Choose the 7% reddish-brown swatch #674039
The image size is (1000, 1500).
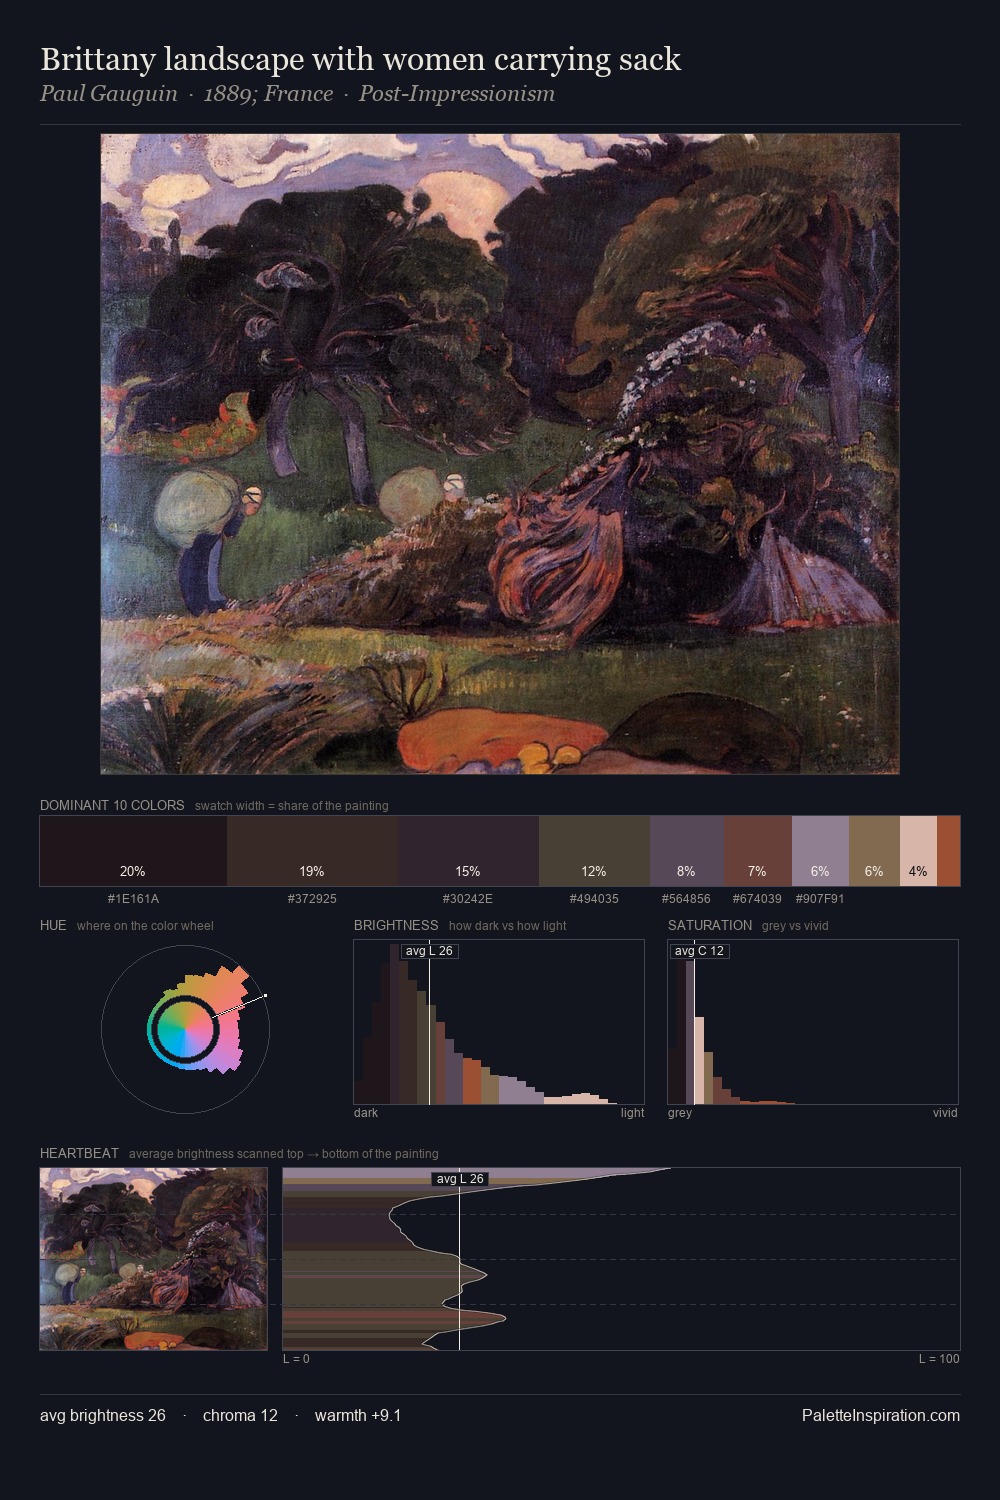(x=758, y=851)
